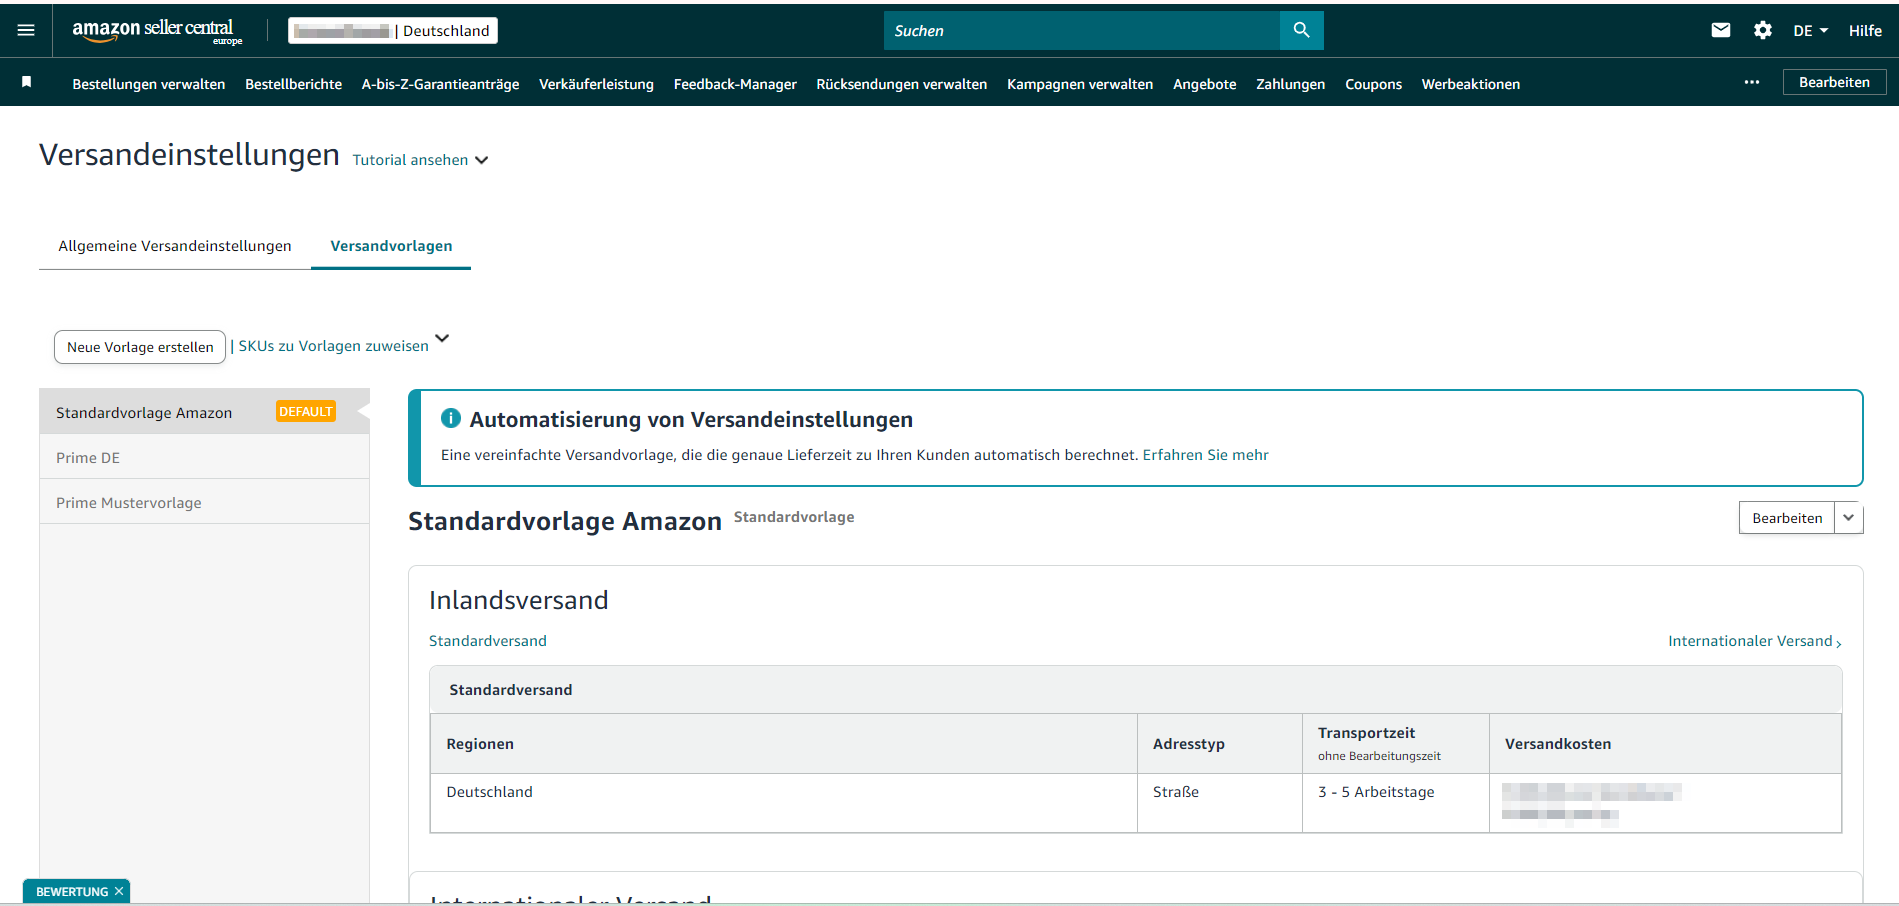Click Neue Vorlage erstellen button

pyautogui.click(x=140, y=347)
